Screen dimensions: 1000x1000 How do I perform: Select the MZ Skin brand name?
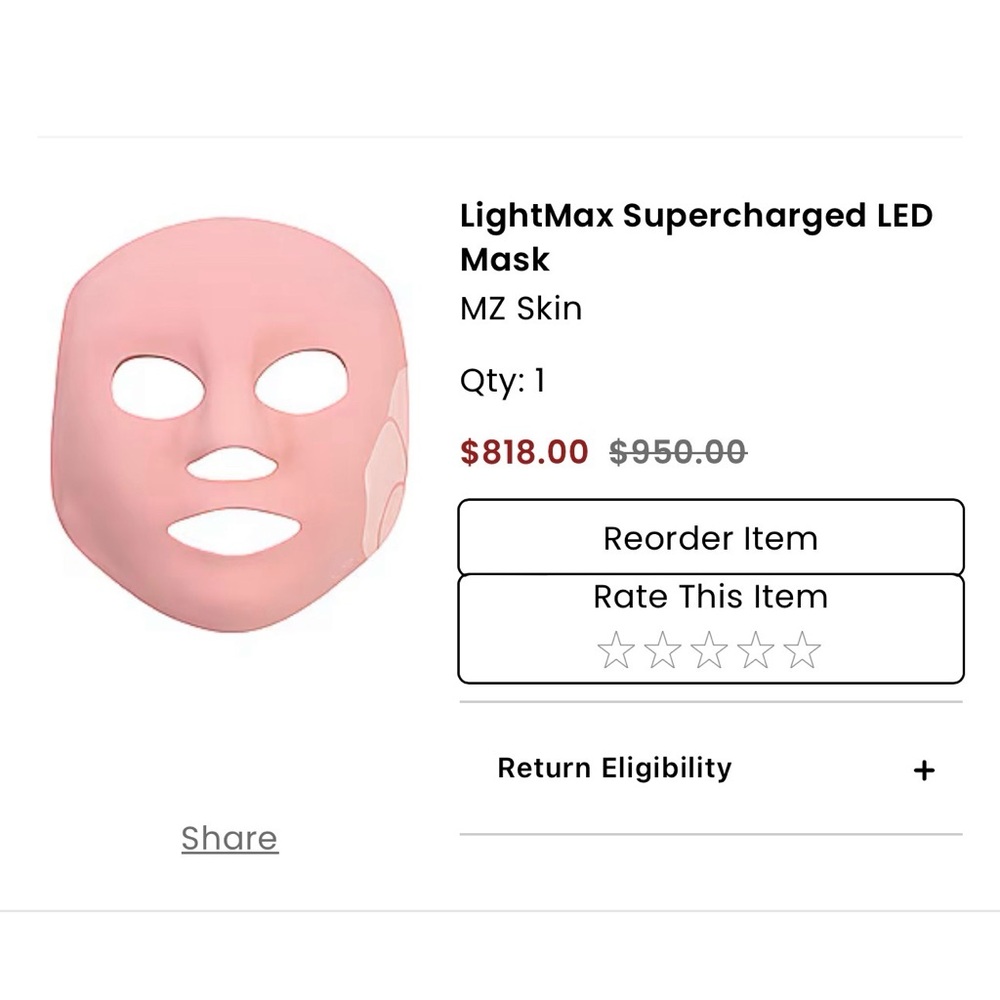(x=521, y=309)
